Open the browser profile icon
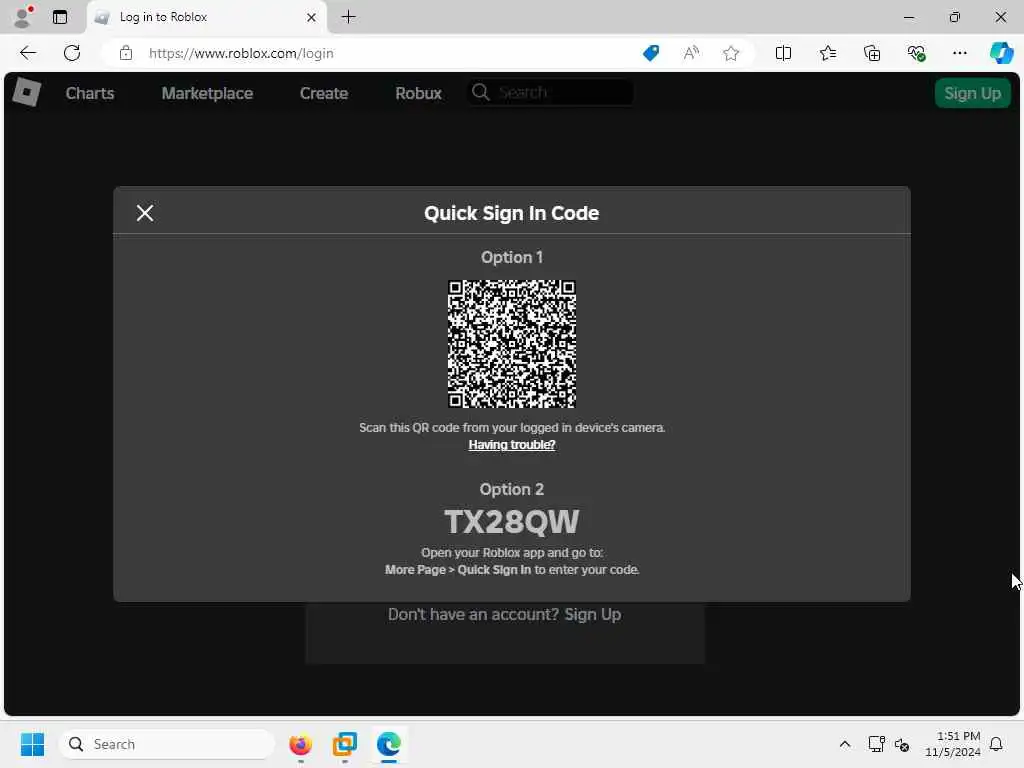This screenshot has width=1024, height=768. click(x=23, y=17)
